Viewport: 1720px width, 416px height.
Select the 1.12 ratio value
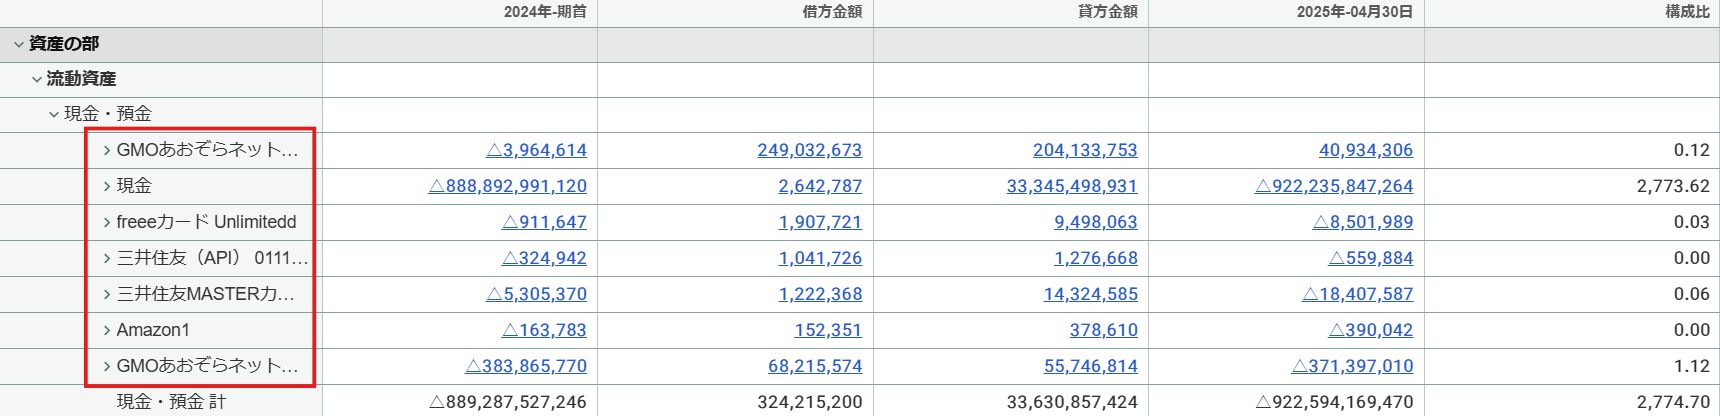(x=1692, y=366)
